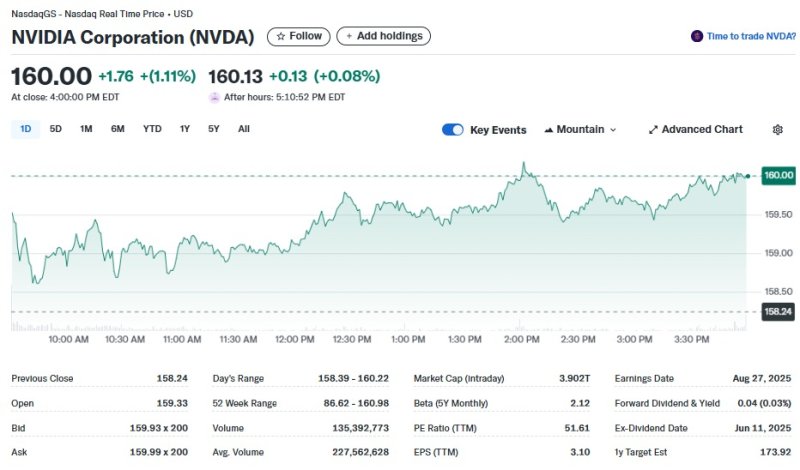
Task: Open the Mountain chart type dropdown
Action: tap(580, 130)
